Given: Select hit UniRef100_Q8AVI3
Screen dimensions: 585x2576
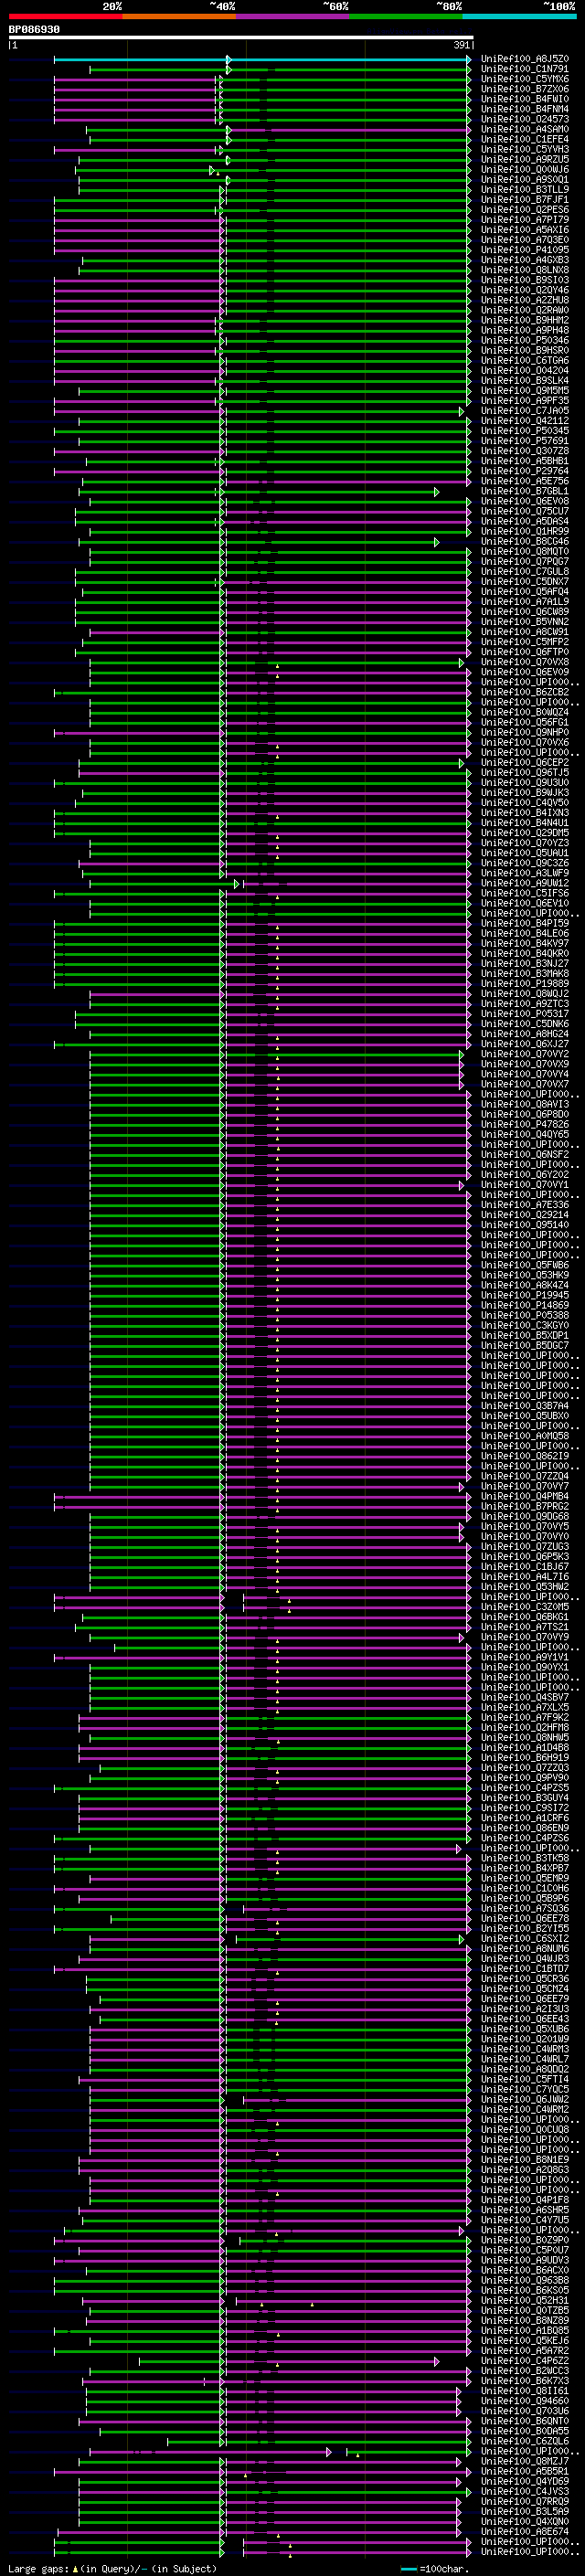Looking at the screenshot, I should click(x=525, y=1105).
